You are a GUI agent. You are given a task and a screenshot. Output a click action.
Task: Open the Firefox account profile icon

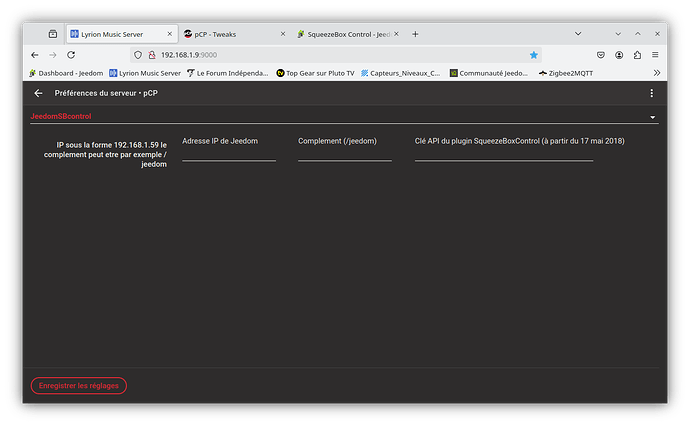[619, 55]
